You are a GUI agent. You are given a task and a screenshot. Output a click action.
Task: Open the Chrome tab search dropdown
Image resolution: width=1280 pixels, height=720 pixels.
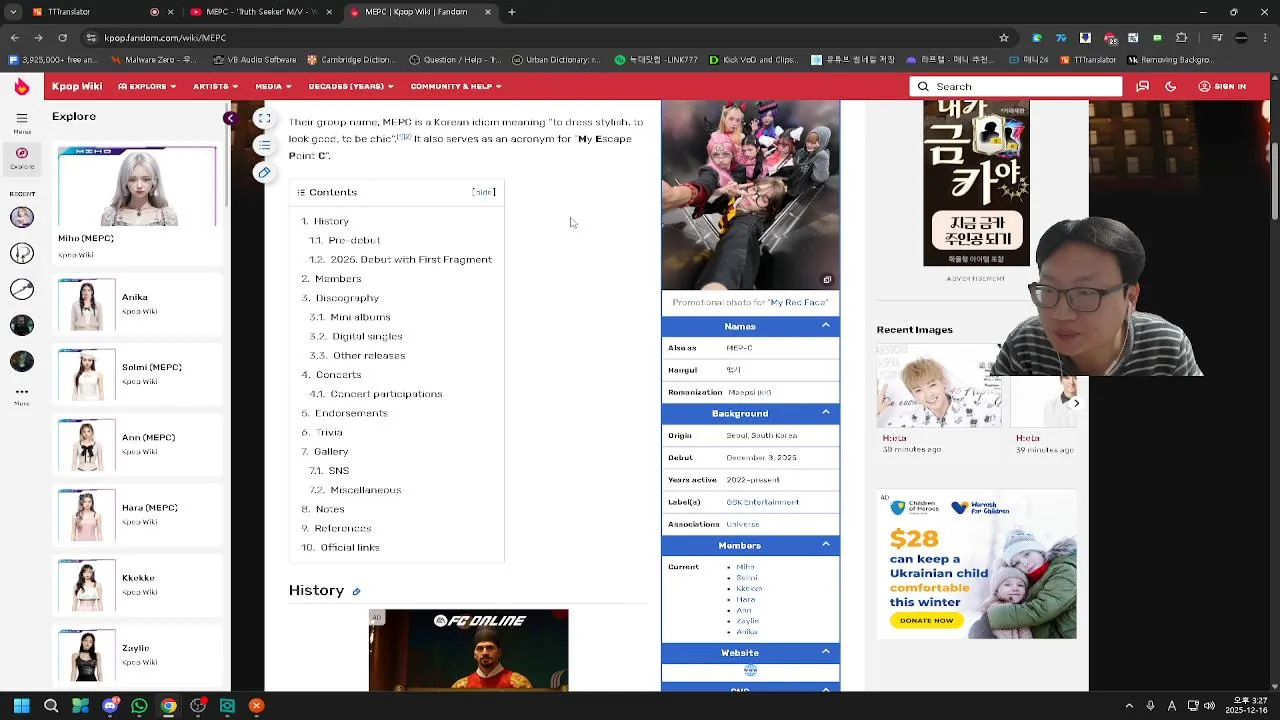click(x=15, y=12)
